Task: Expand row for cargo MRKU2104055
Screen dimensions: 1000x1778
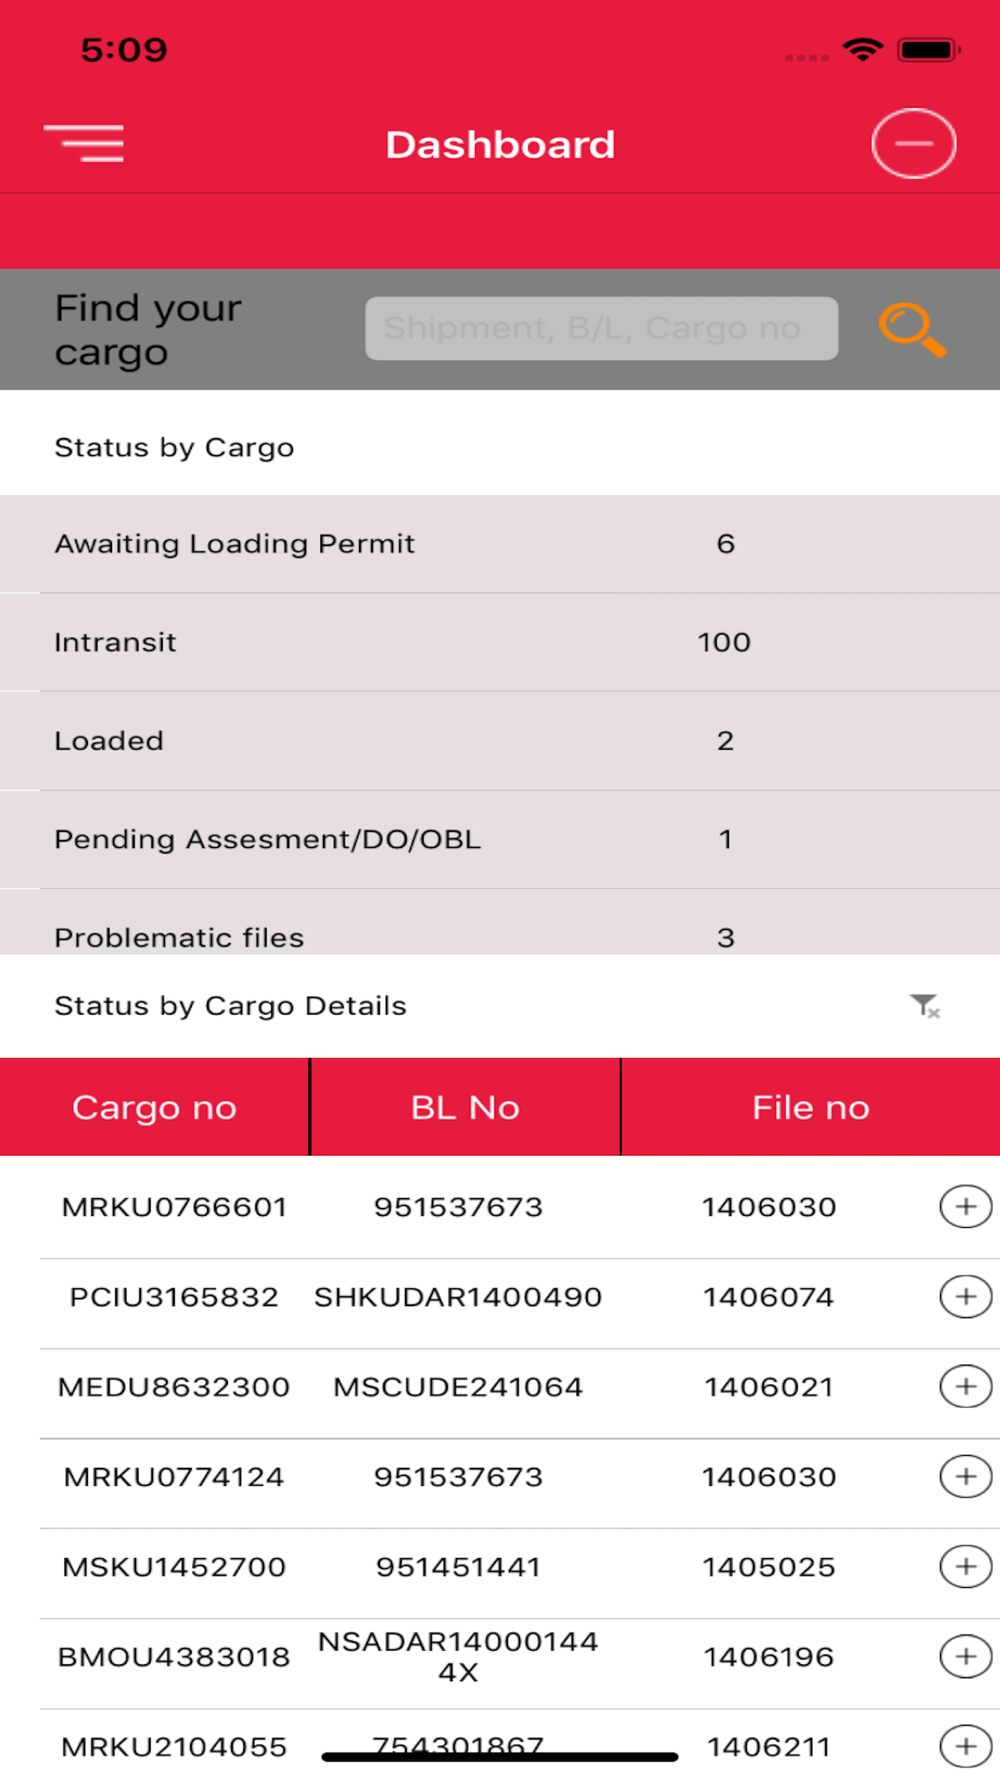Action: [x=965, y=1746]
